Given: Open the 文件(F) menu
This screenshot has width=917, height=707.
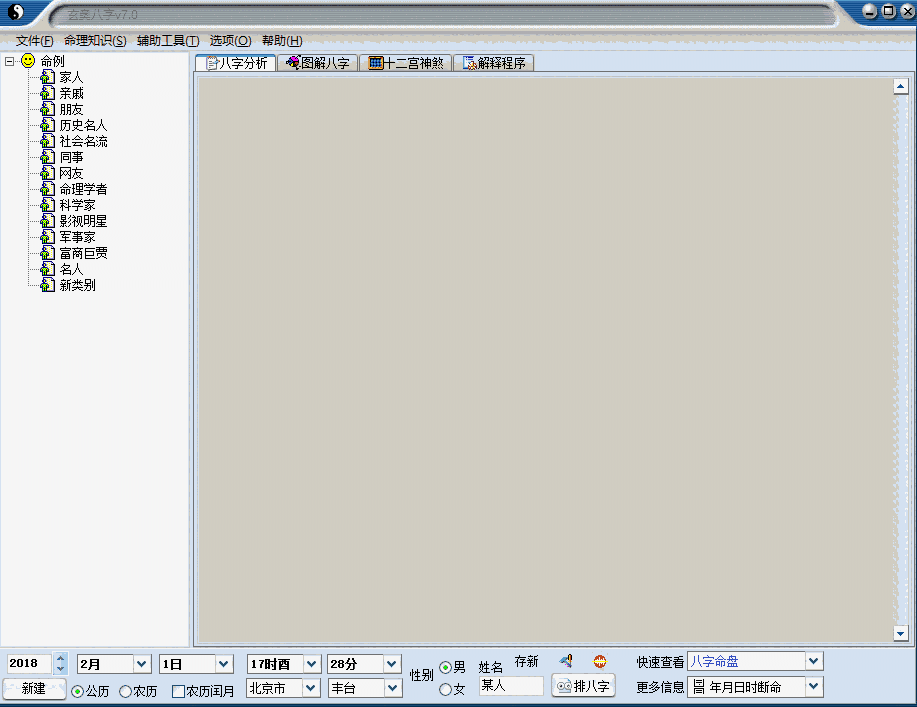Looking at the screenshot, I should pyautogui.click(x=35, y=40).
